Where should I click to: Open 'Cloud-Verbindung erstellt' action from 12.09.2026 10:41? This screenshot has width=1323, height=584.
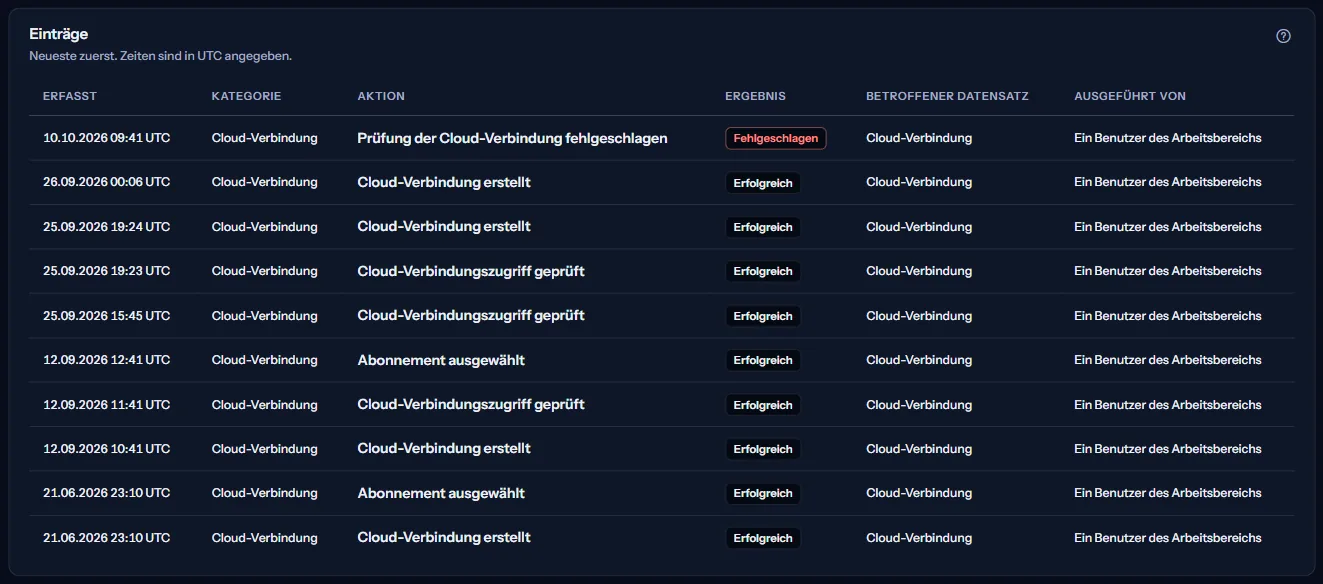pos(444,449)
